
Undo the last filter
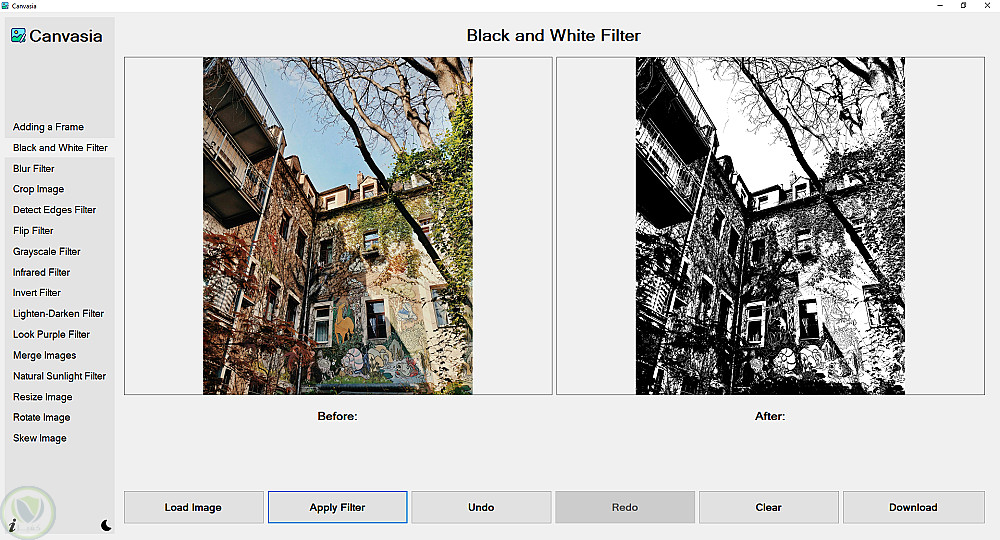[481, 507]
